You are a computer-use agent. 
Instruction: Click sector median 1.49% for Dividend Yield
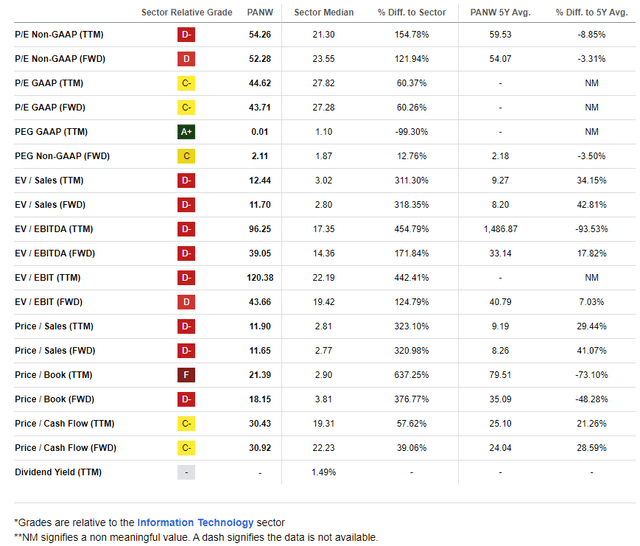[x=324, y=472]
